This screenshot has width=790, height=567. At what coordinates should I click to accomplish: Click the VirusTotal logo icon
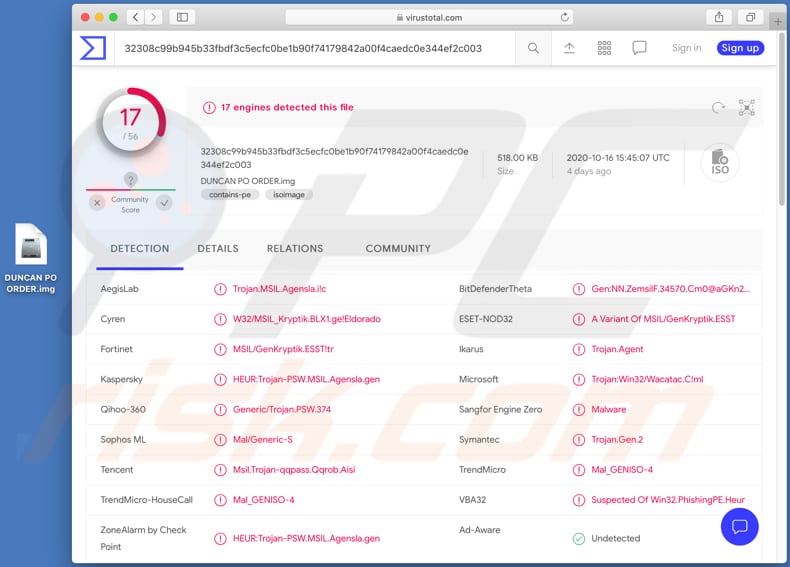coord(93,48)
